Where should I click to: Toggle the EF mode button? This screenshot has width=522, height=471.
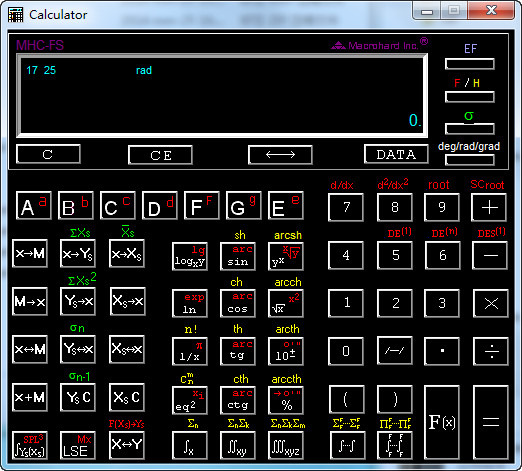(x=469, y=64)
